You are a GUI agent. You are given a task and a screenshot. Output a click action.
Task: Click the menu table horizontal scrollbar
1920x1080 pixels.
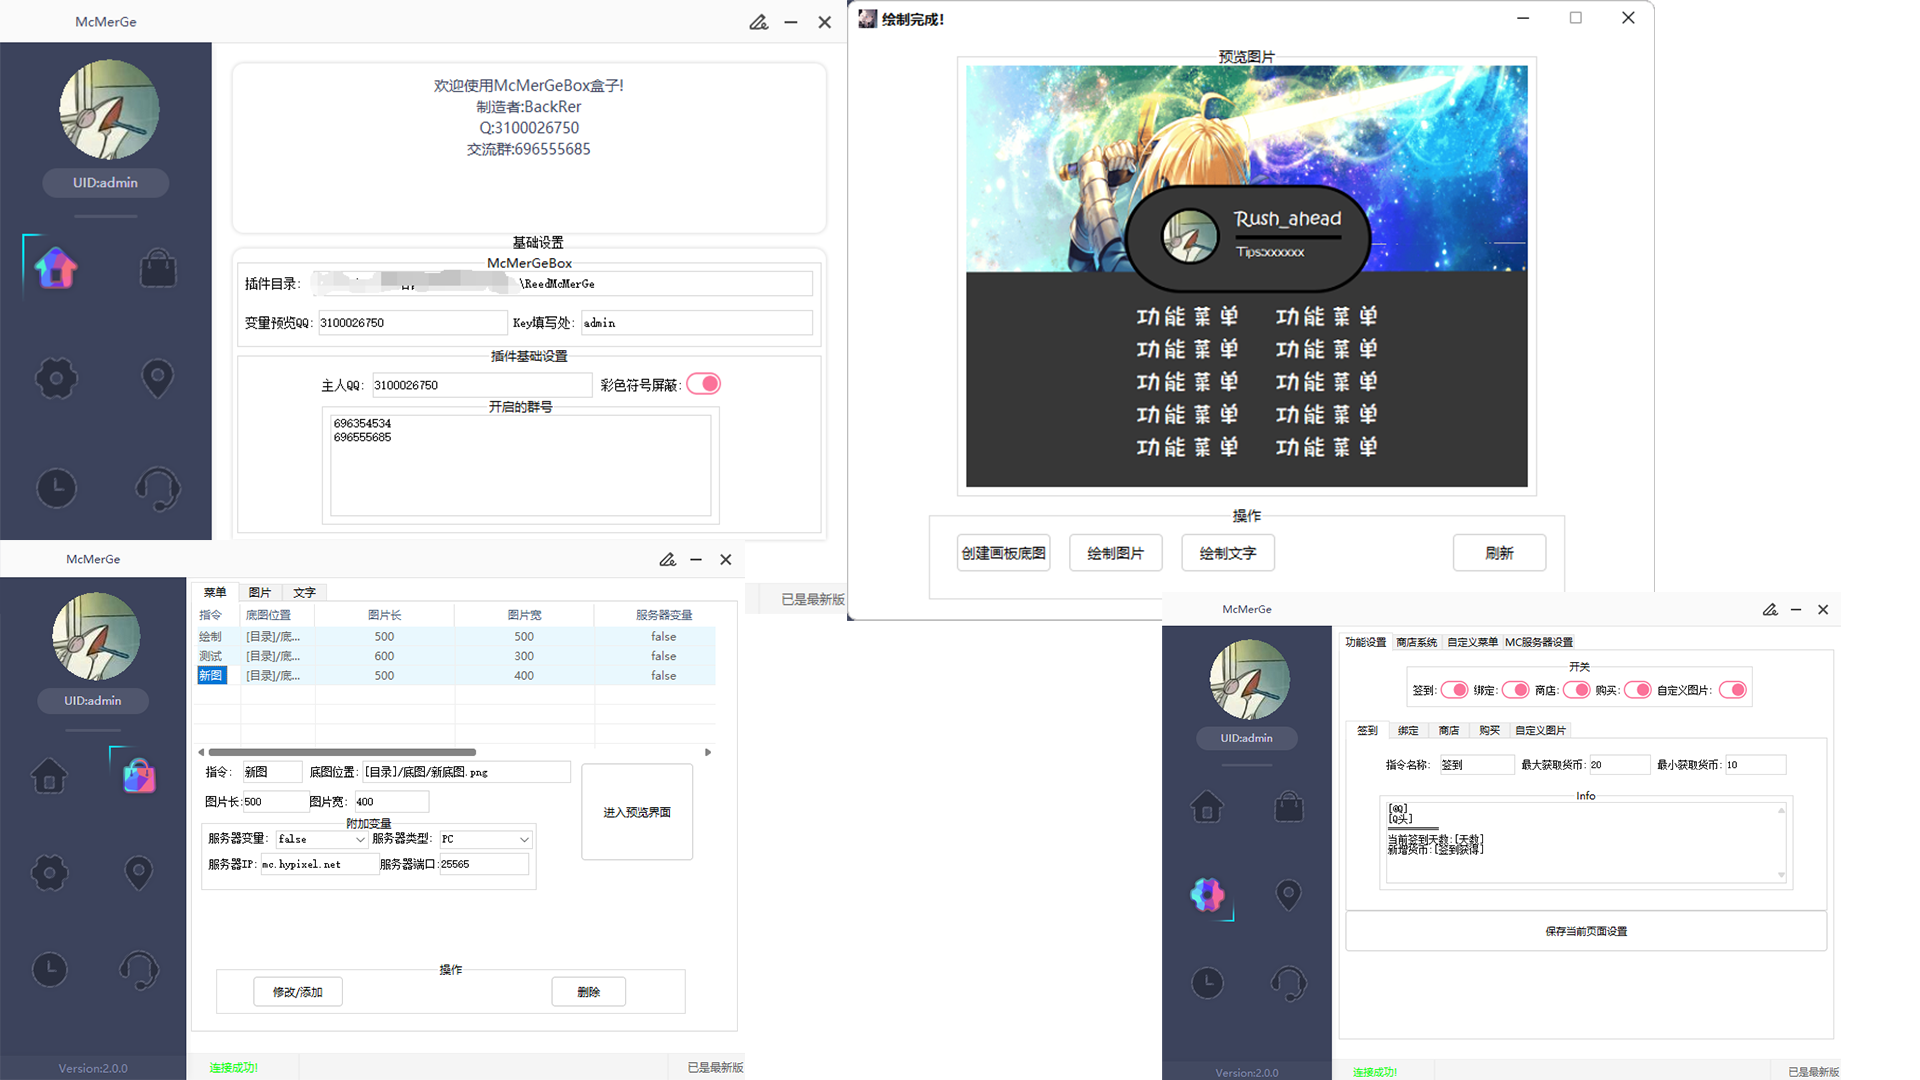(x=342, y=752)
